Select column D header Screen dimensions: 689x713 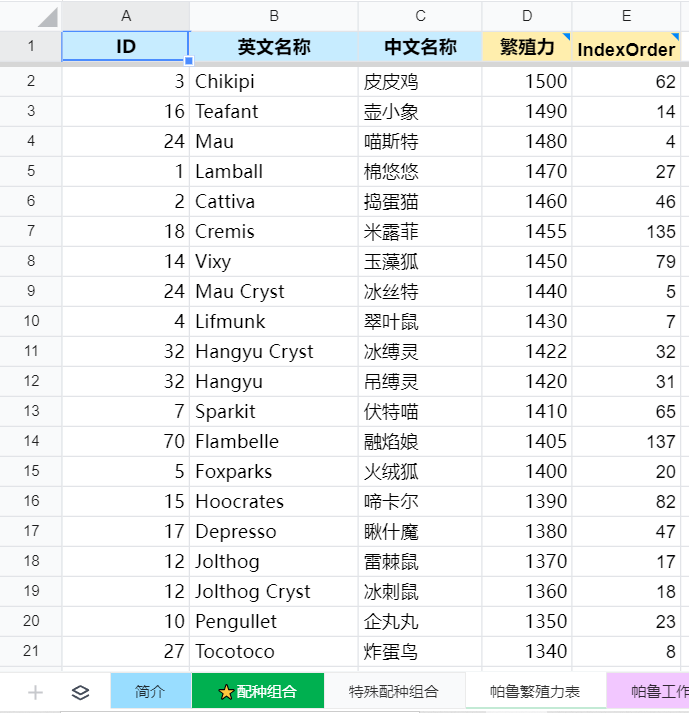pos(527,16)
